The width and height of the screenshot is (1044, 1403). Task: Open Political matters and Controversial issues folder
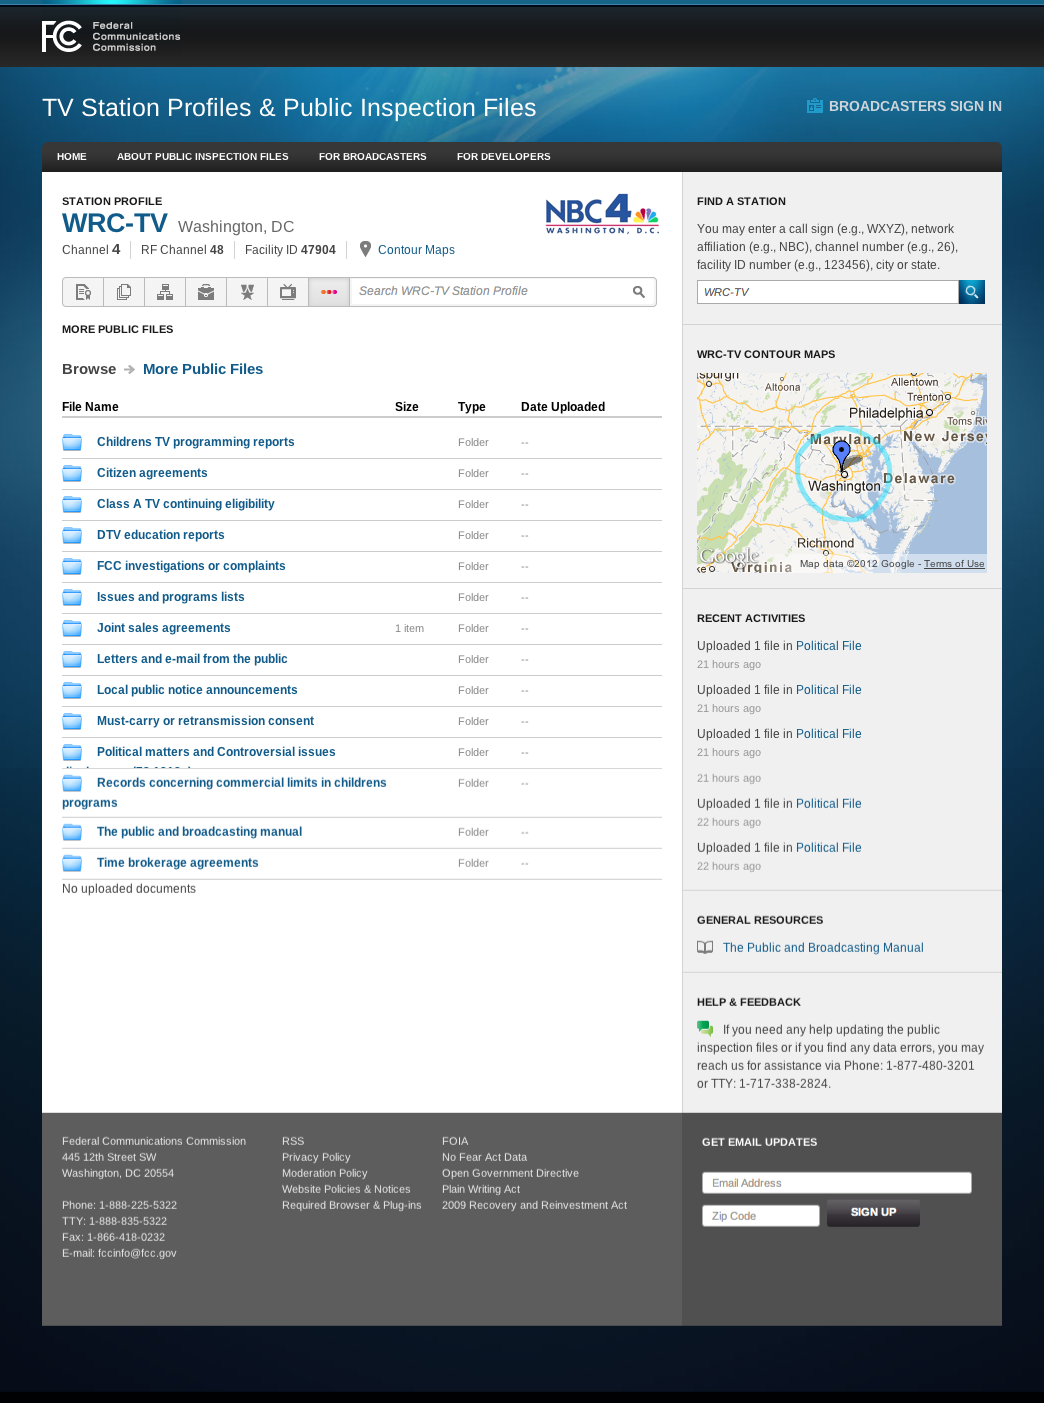coord(216,752)
